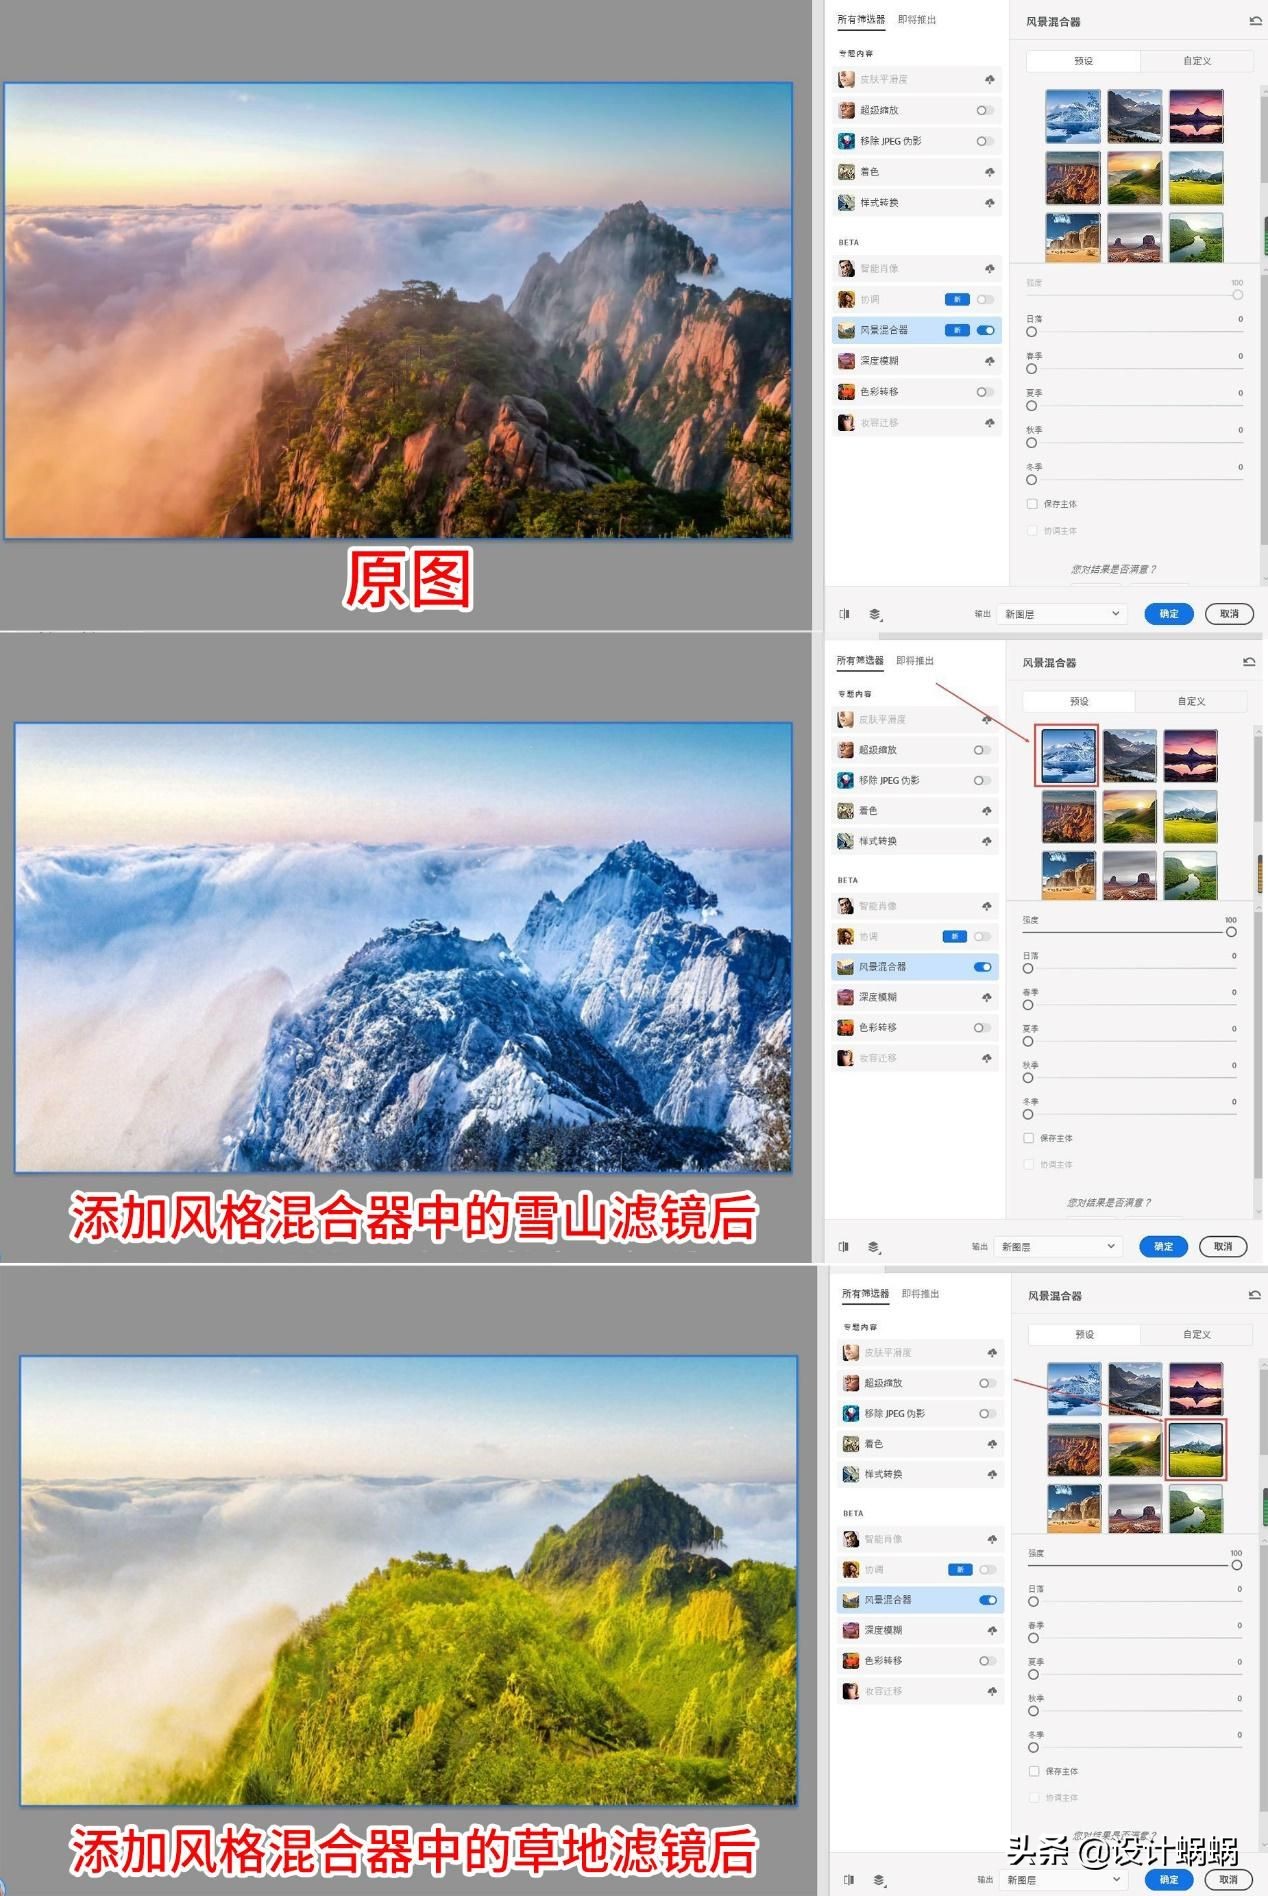Screen dimensions: 1268x1896
Task: Reset 风景混合器 settings in middle 雪山 panel
Action: tap(1249, 662)
